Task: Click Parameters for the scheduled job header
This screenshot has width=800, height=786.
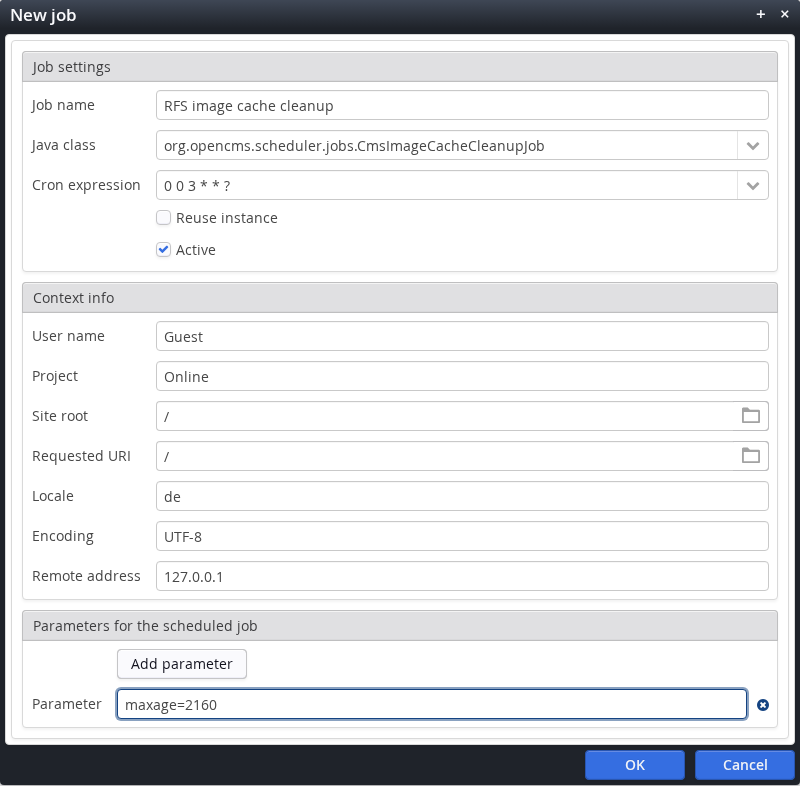Action: pos(400,625)
